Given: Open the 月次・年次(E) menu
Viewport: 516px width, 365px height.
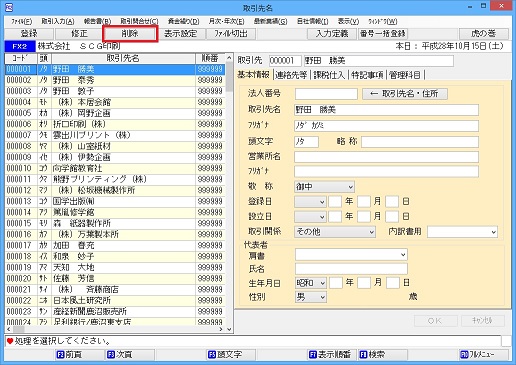Looking at the screenshot, I should tap(226, 21).
